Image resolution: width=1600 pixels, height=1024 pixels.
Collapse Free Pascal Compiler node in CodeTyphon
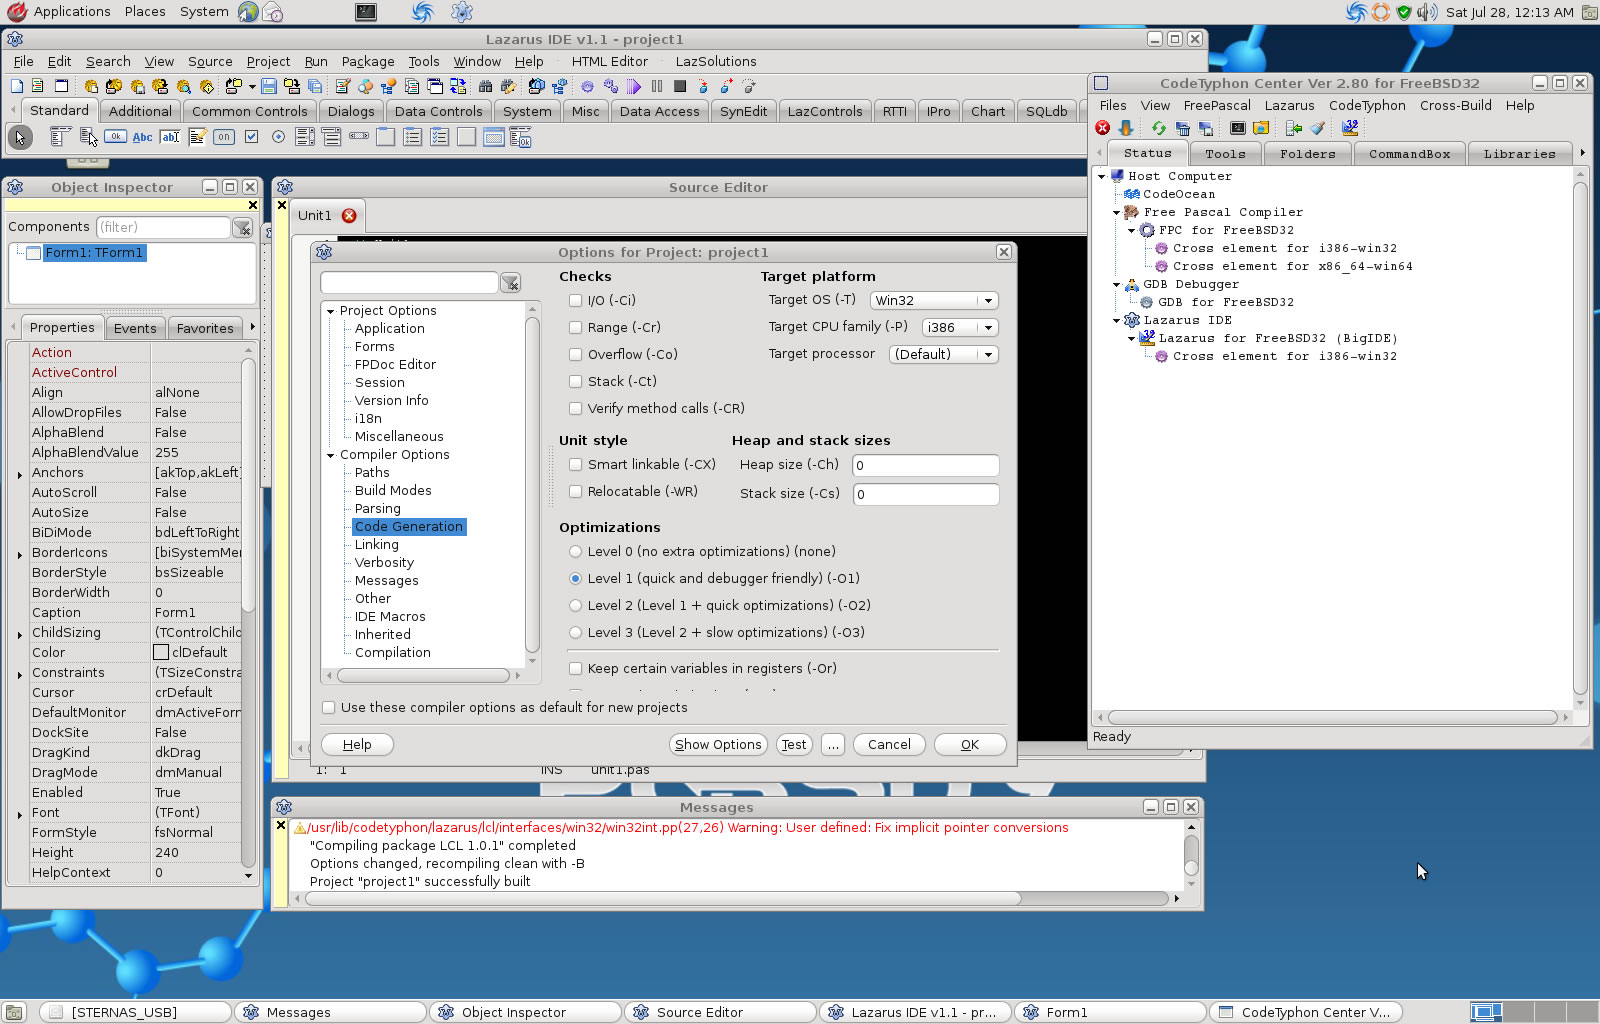click(x=1117, y=212)
